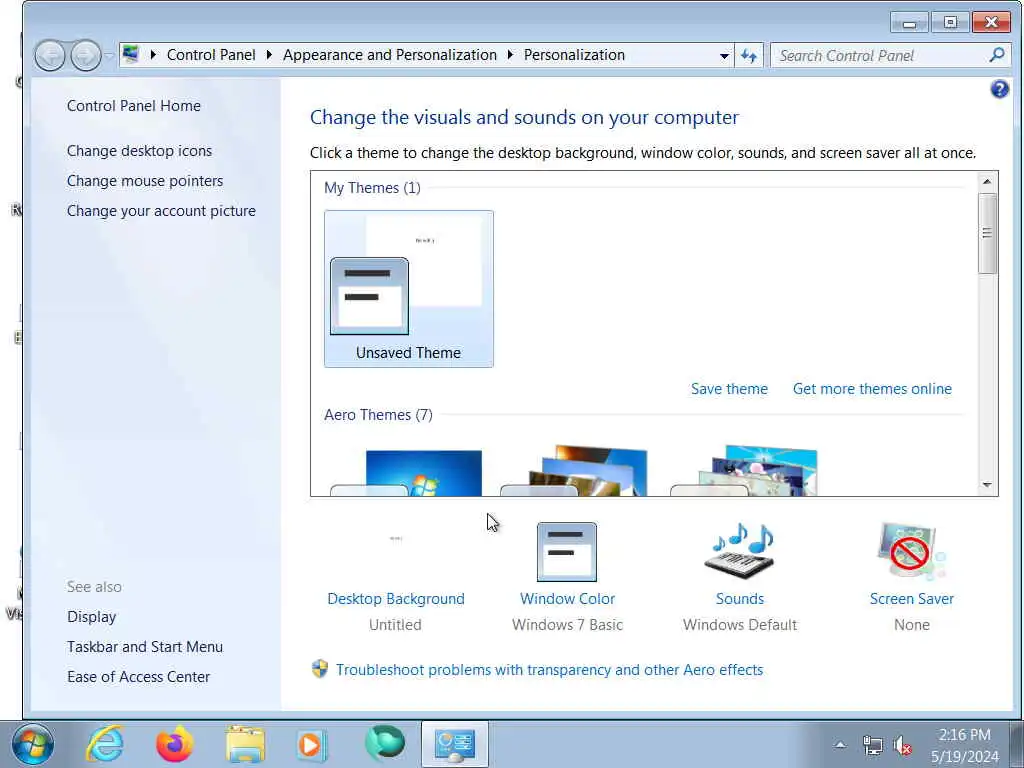Launch Internet Explorer from taskbar
Screen dimensions: 1024x768
coord(105,744)
